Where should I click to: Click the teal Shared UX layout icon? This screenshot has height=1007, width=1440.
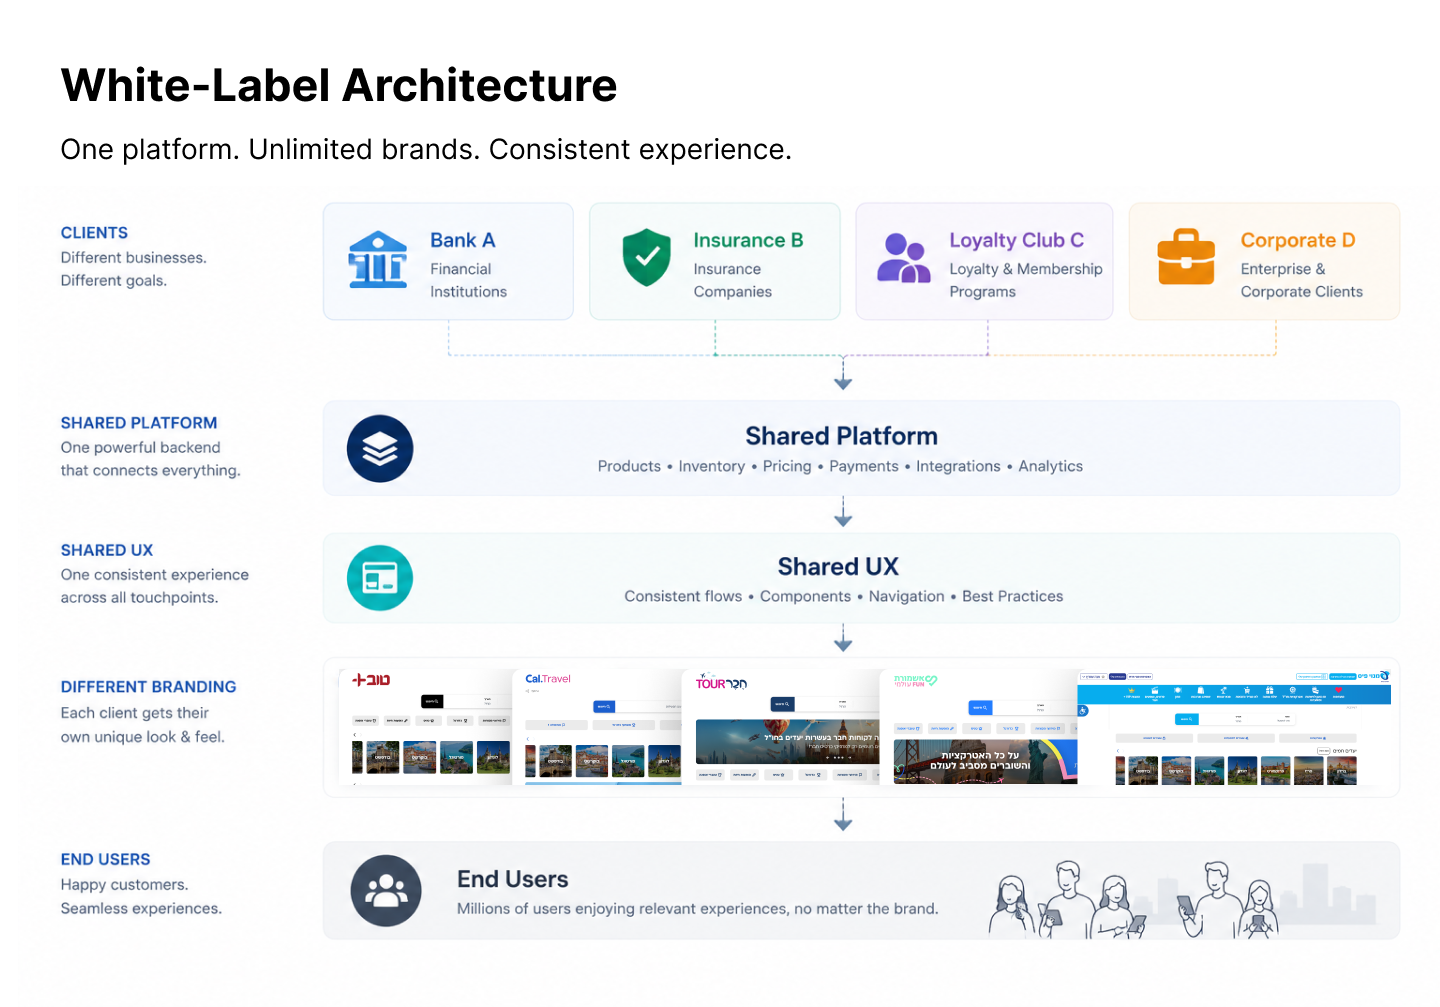(x=380, y=578)
